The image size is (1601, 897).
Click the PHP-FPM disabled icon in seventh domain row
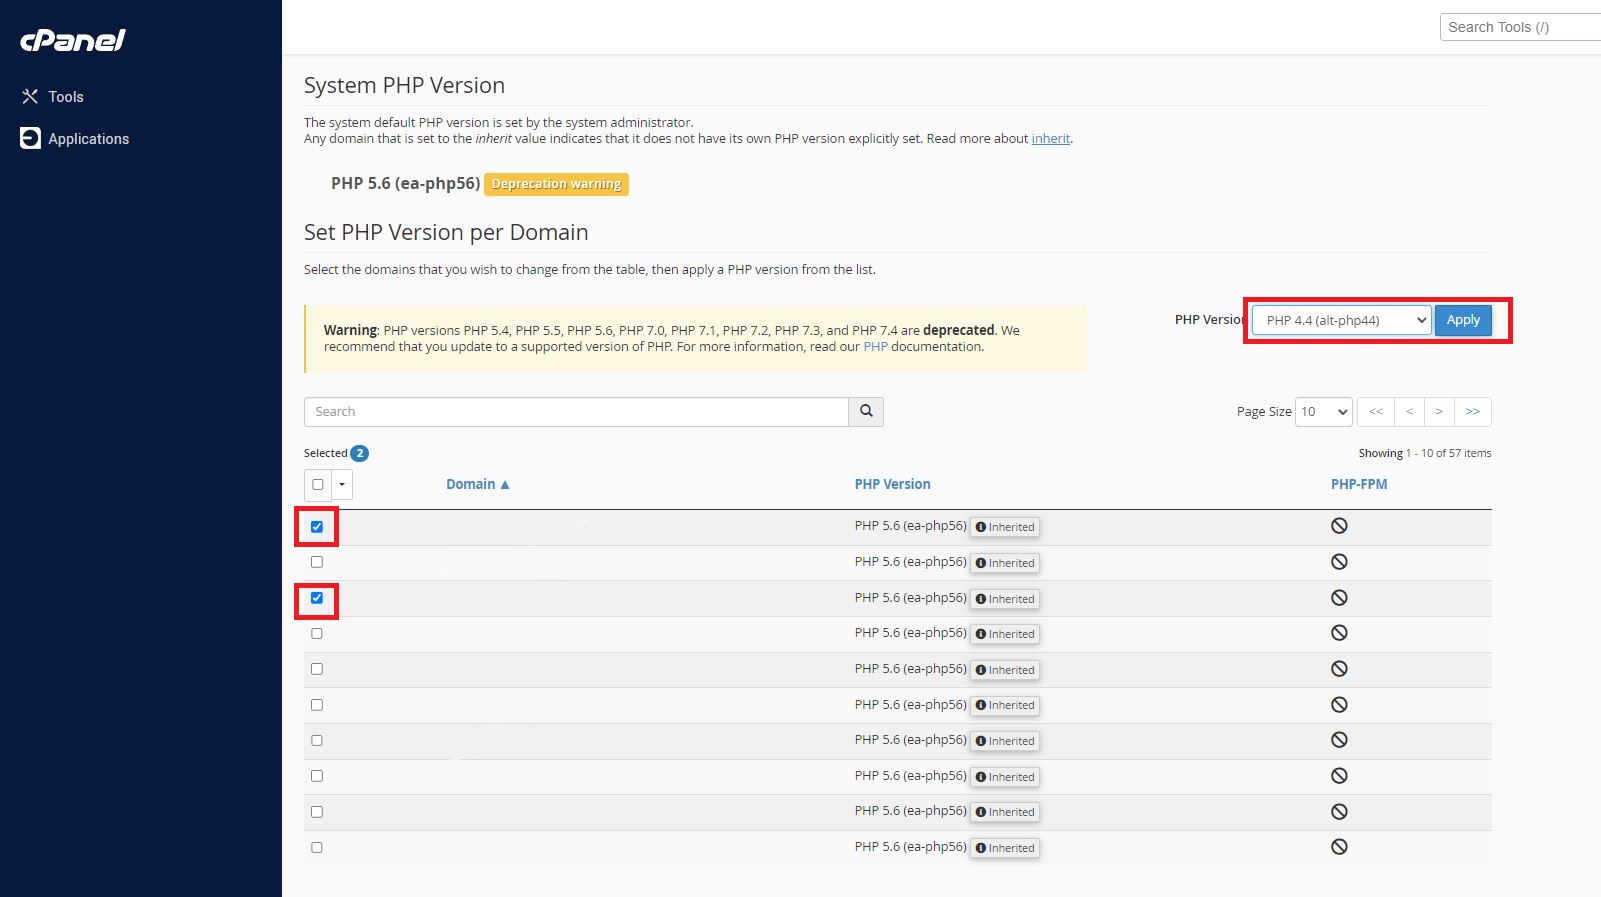point(1339,740)
